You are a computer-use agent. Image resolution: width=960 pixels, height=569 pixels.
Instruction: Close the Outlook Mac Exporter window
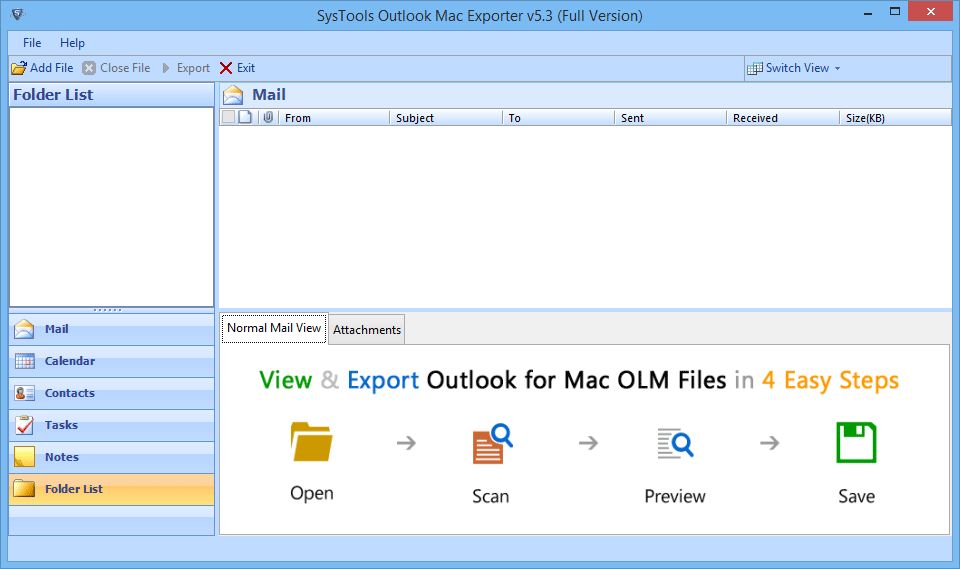click(x=931, y=12)
